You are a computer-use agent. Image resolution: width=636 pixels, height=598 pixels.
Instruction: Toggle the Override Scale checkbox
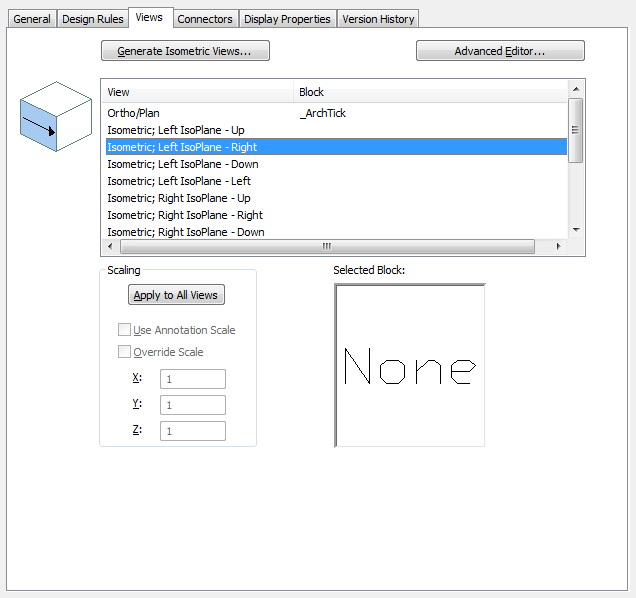124,352
